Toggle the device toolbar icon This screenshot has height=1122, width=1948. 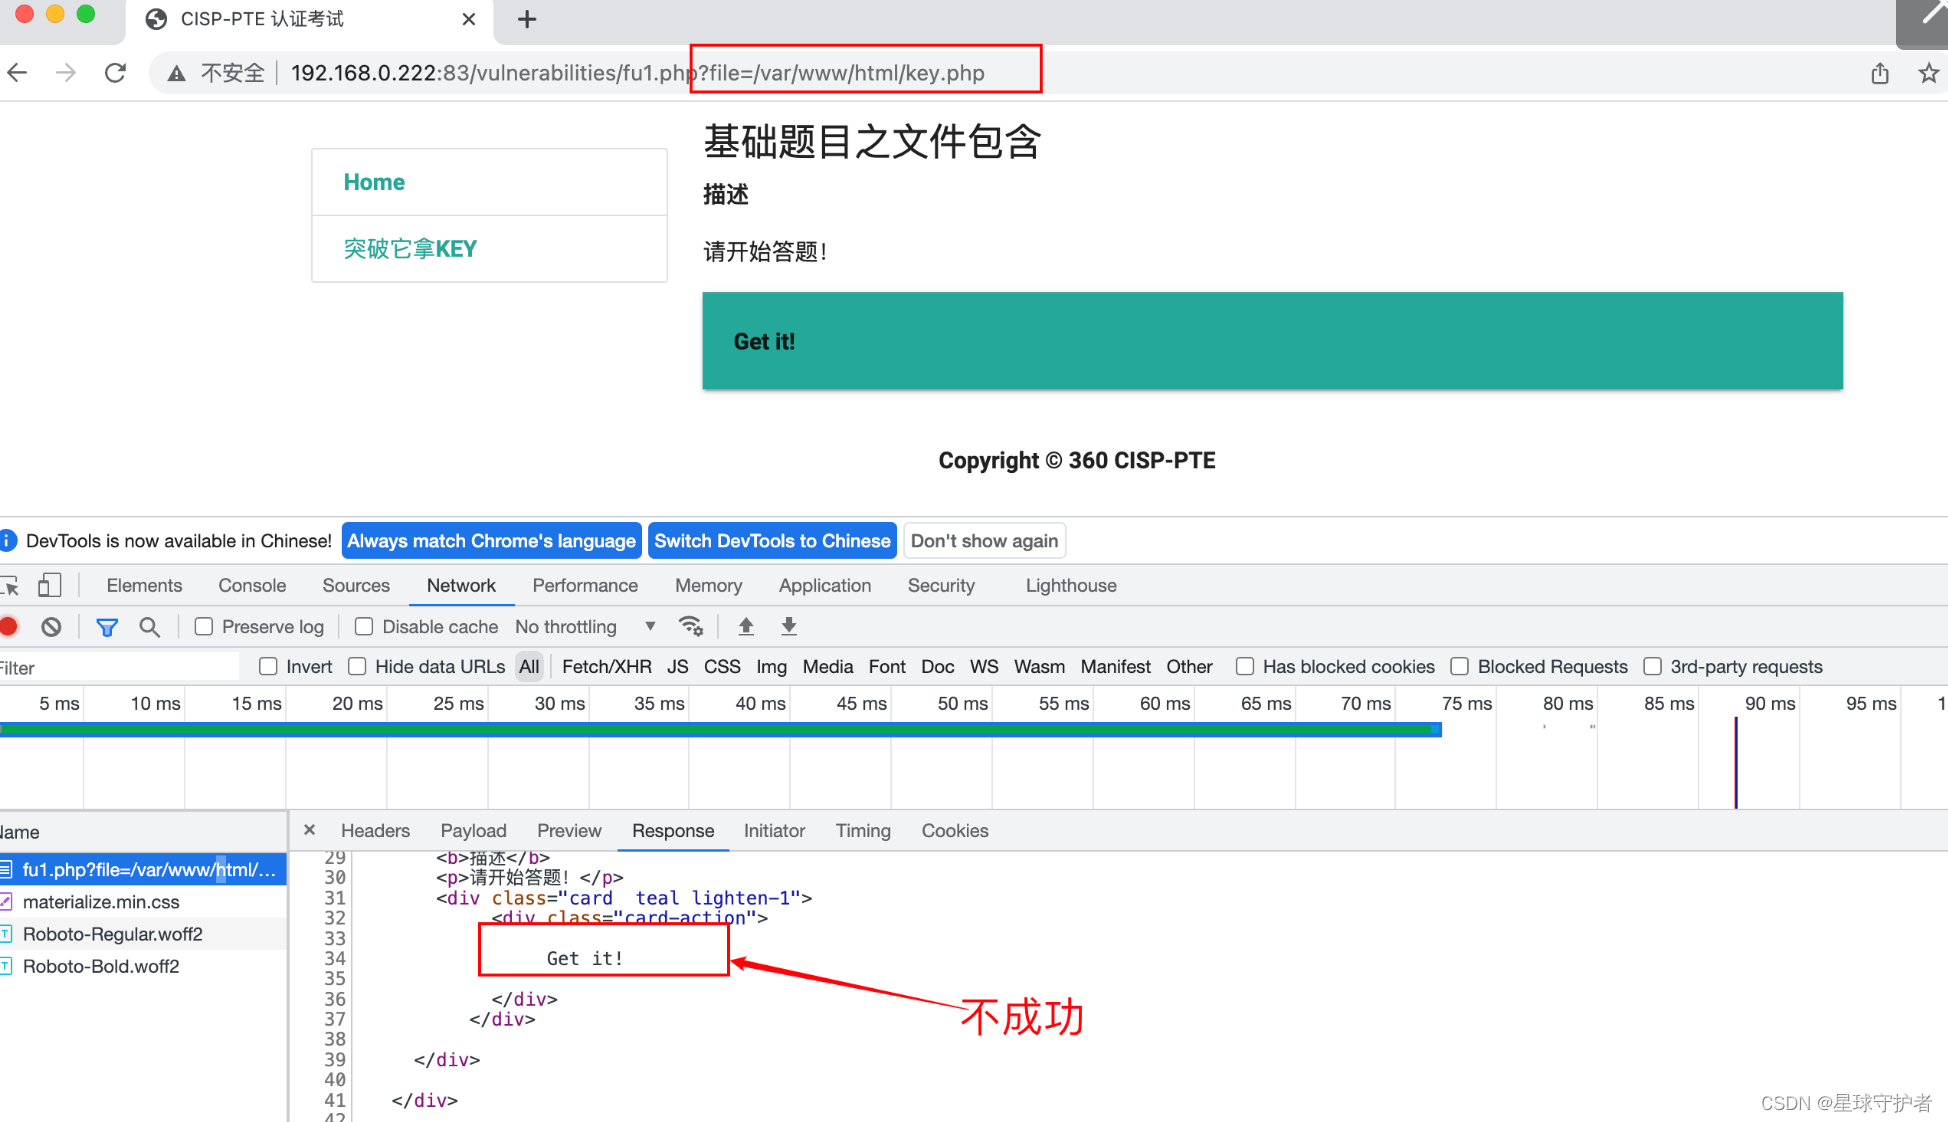pyautogui.click(x=49, y=586)
